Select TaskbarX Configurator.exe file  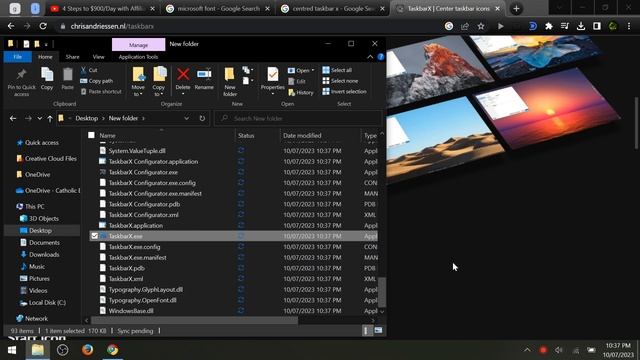143,172
